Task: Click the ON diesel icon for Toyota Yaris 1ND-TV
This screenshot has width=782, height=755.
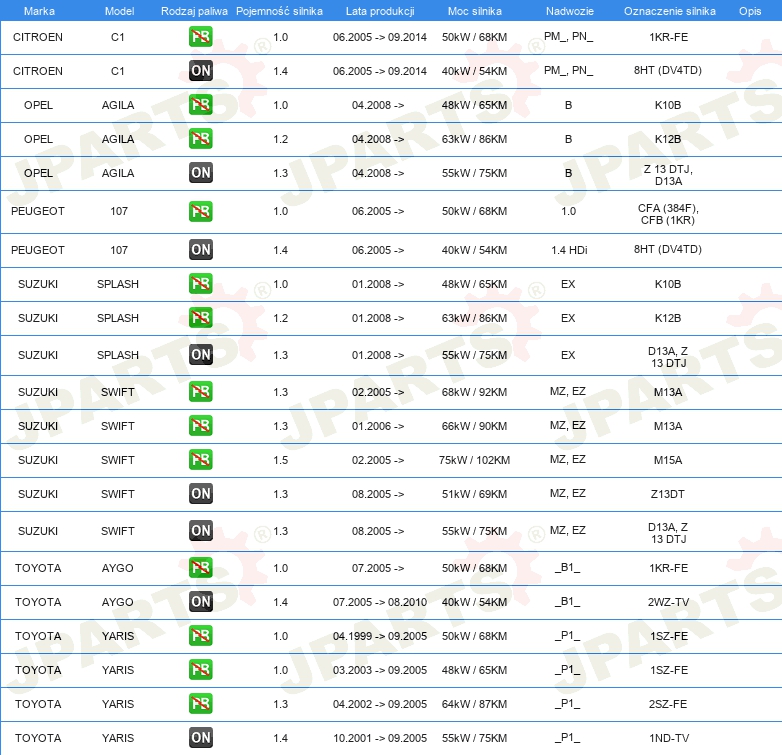Action: pyautogui.click(x=200, y=738)
